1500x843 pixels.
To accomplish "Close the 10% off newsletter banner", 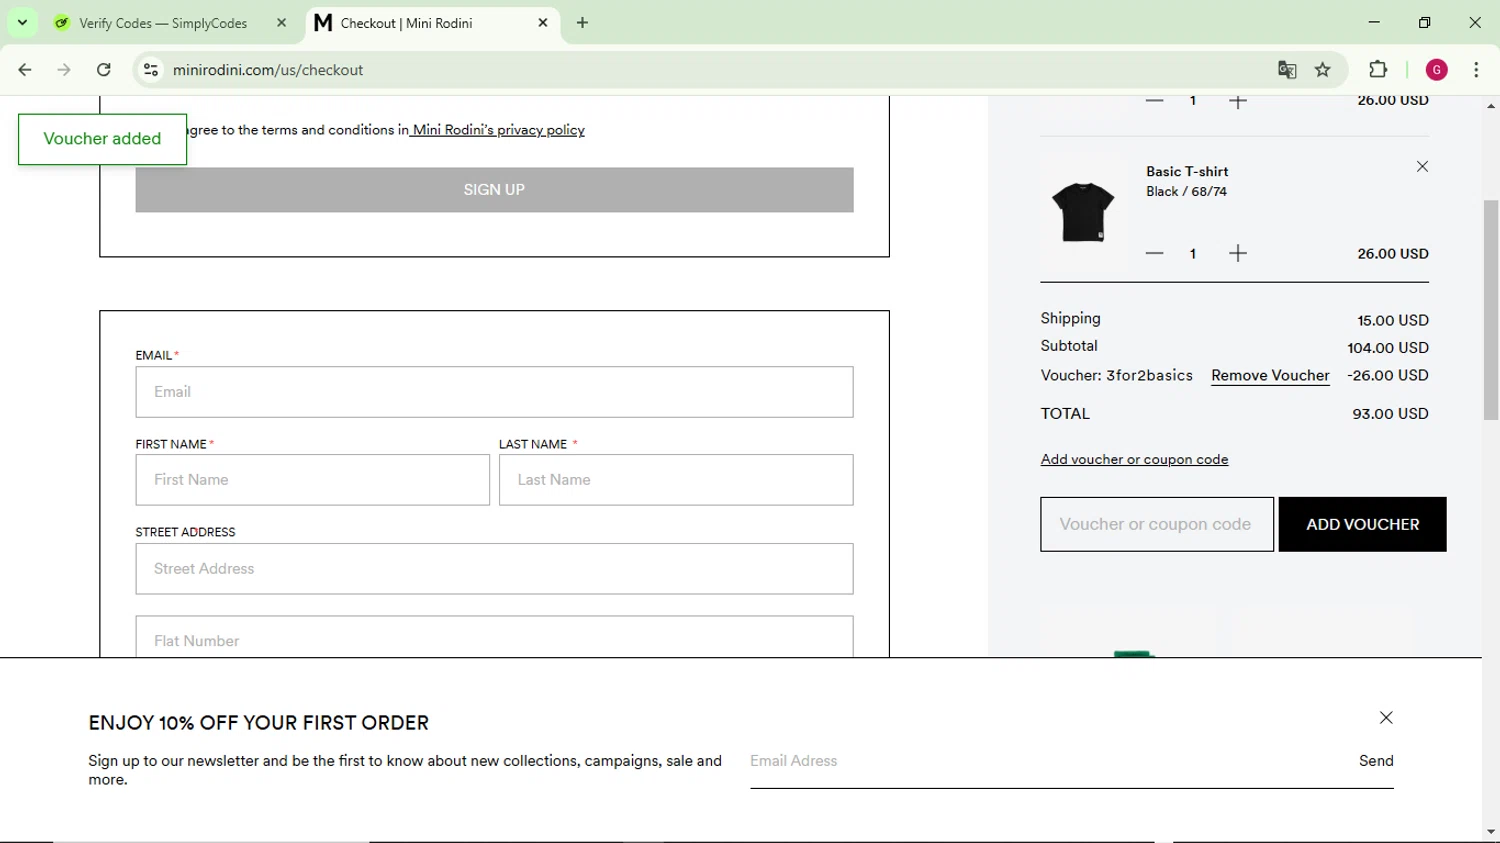I will point(1386,718).
